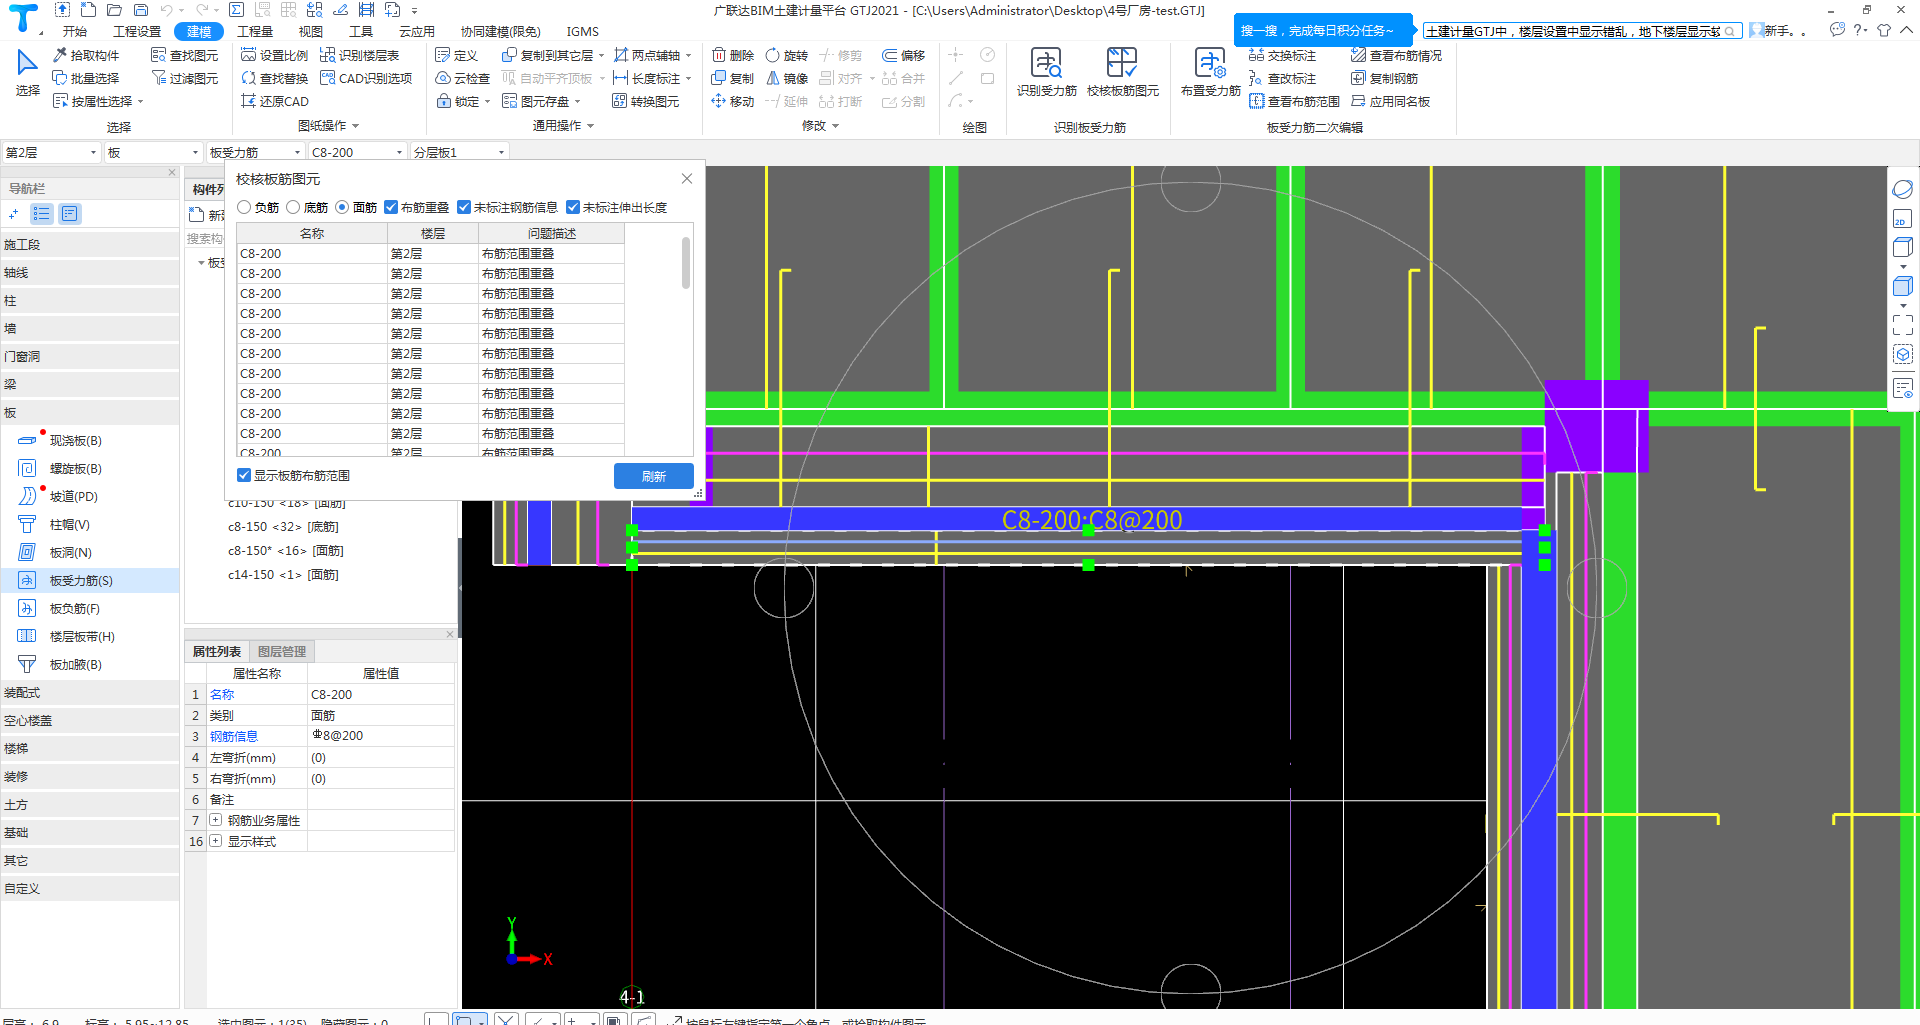The image size is (1920, 1025).
Task: Click 应用同名板 tool
Action: click(1391, 101)
